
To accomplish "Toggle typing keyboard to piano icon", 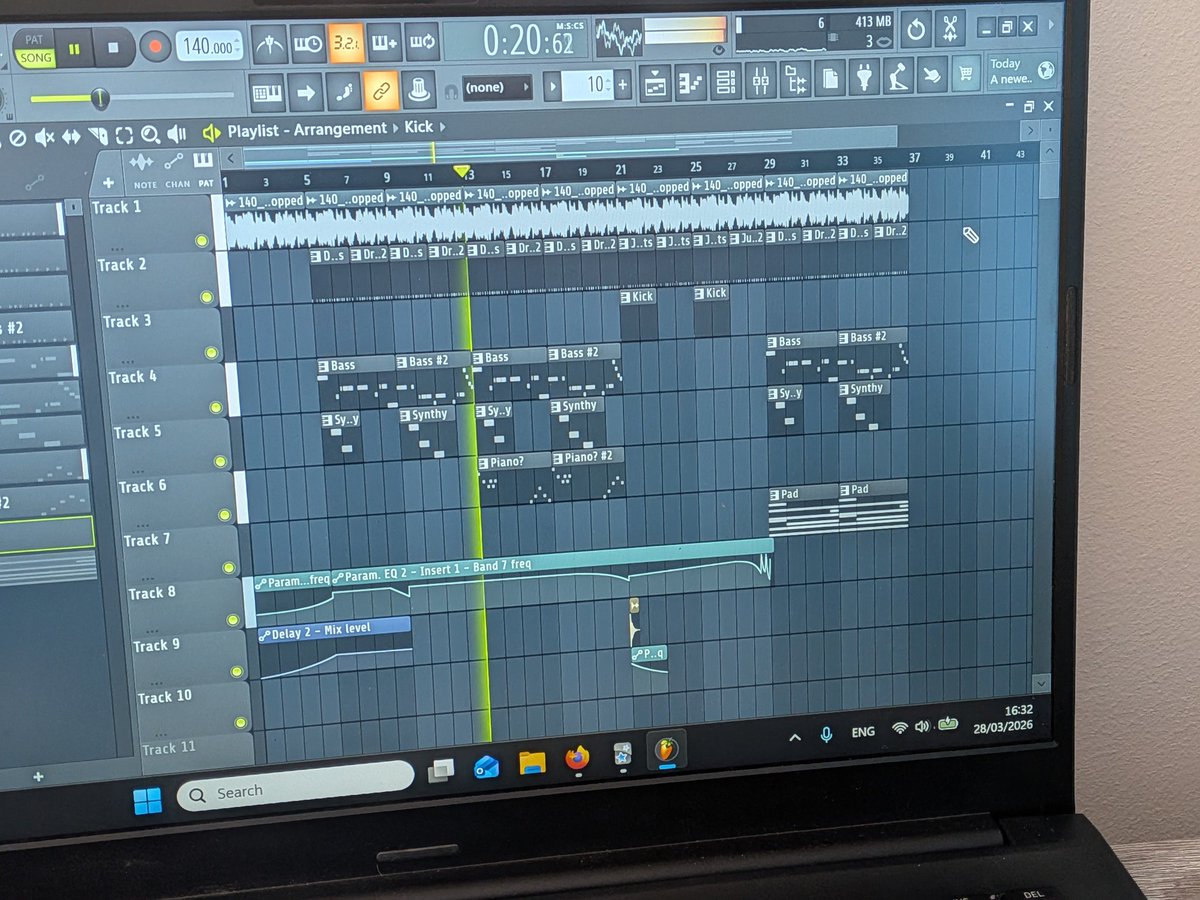I will tap(266, 91).
